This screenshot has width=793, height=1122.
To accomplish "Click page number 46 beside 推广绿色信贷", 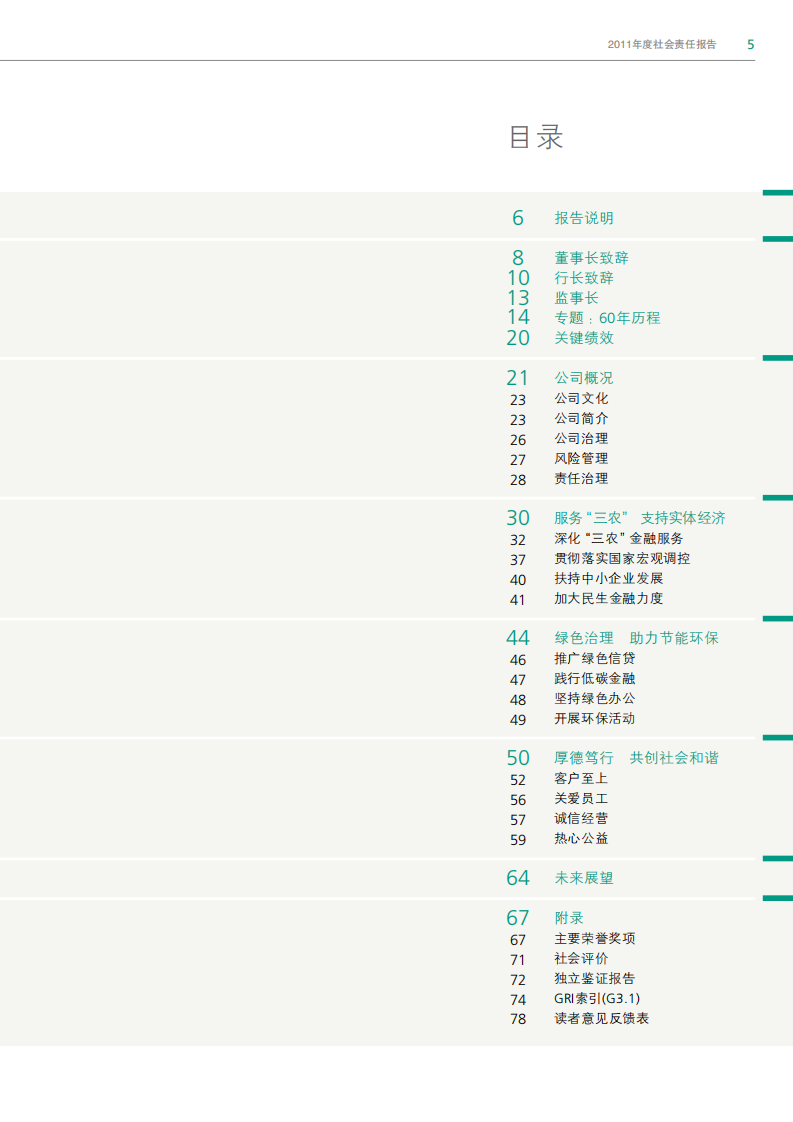I will point(518,660).
